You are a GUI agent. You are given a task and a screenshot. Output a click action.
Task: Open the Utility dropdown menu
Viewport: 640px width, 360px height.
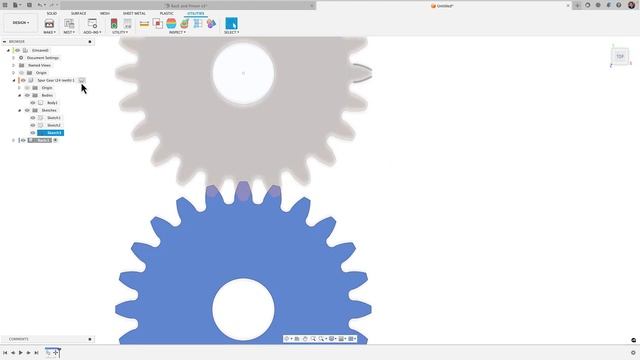120,32
